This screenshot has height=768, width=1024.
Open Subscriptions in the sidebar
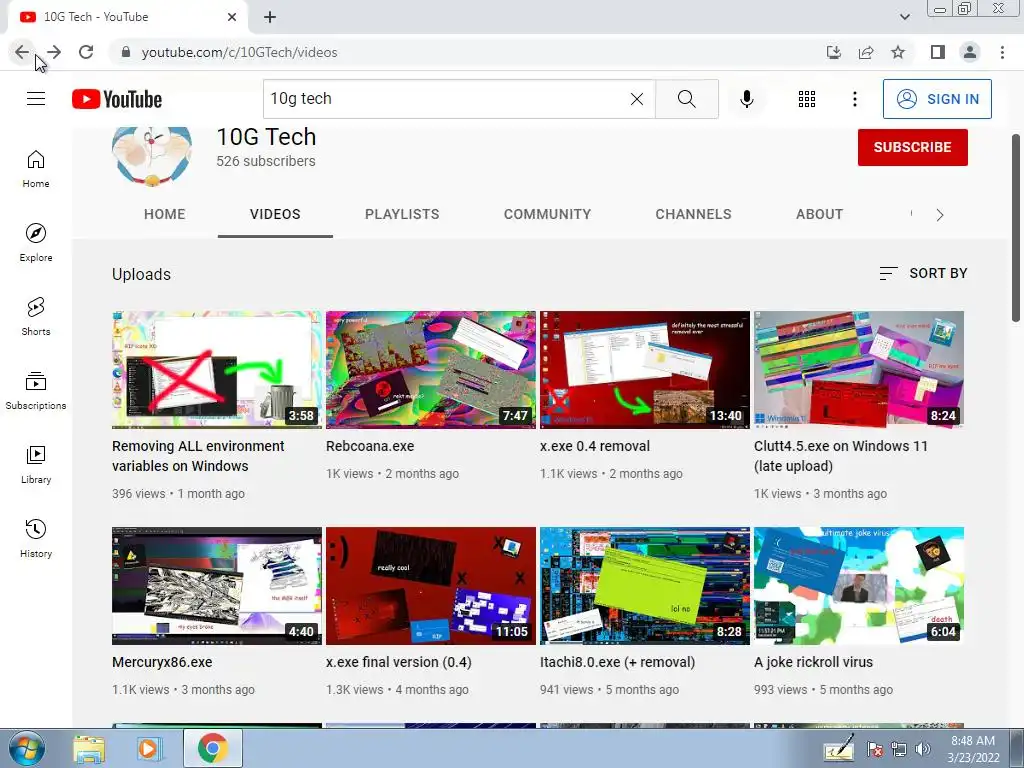coord(36,390)
